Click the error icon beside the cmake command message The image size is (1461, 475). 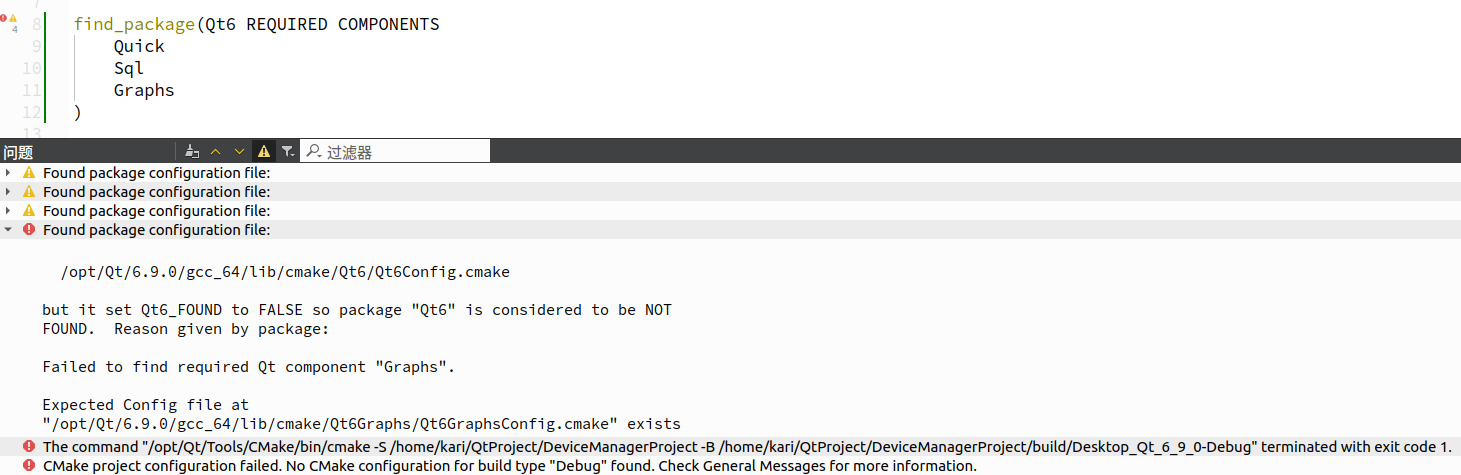click(29, 447)
